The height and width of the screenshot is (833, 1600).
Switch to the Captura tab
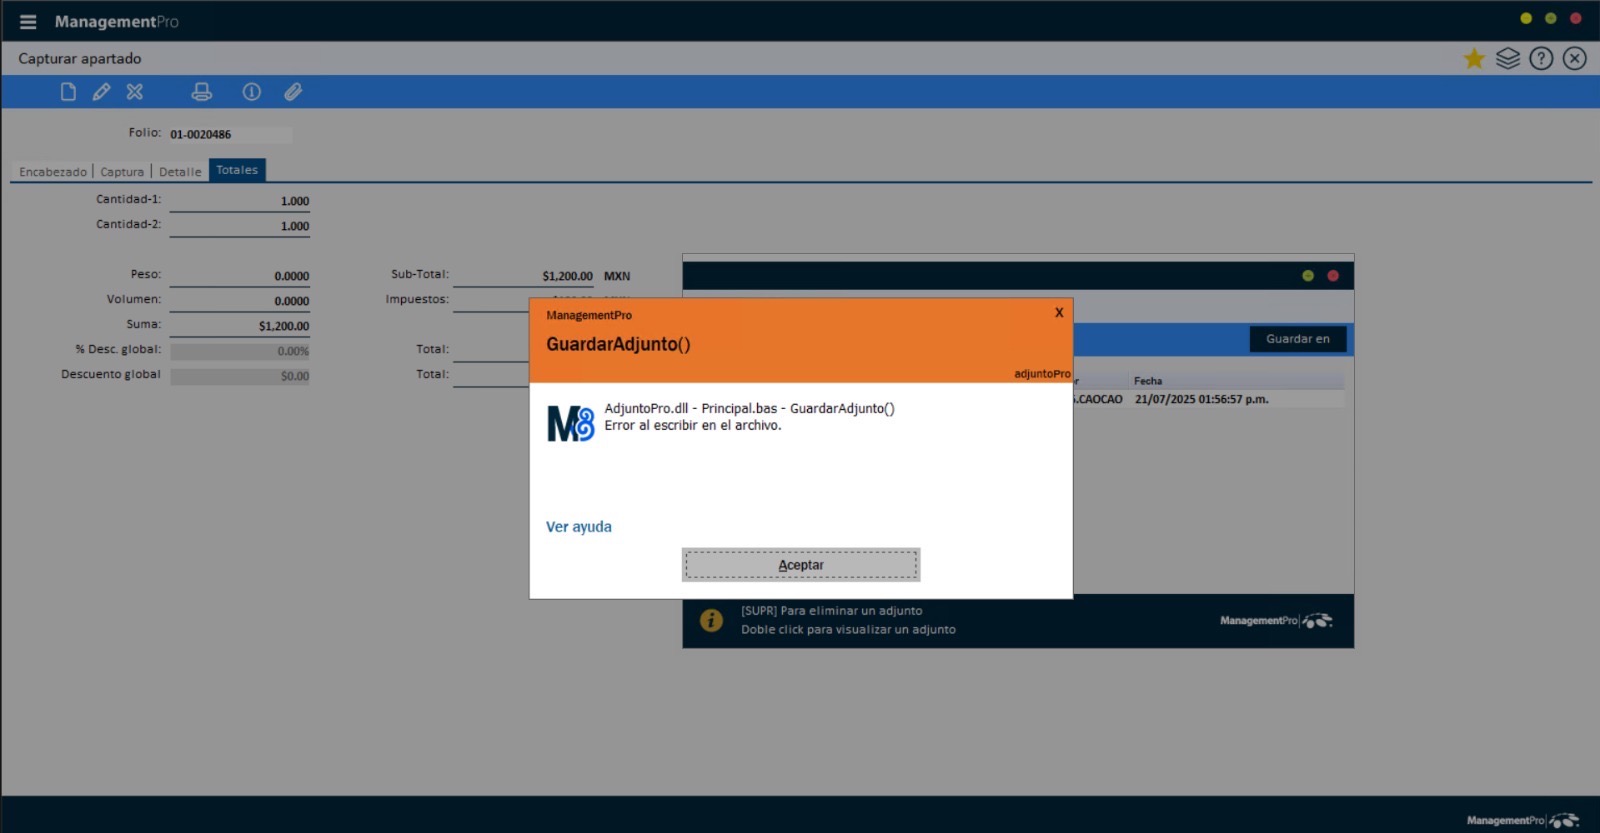pyautogui.click(x=122, y=172)
